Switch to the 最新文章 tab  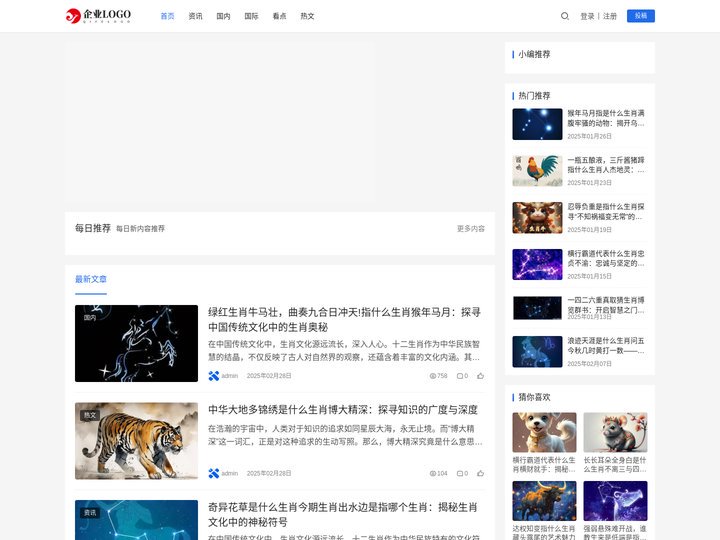pyautogui.click(x=91, y=279)
